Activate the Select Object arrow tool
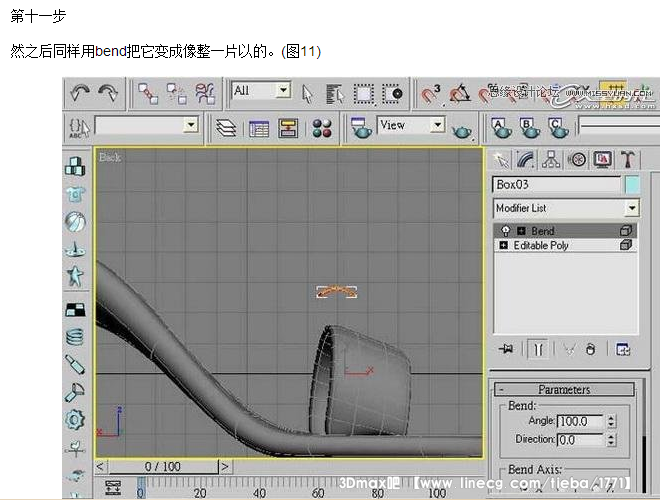 click(x=307, y=93)
